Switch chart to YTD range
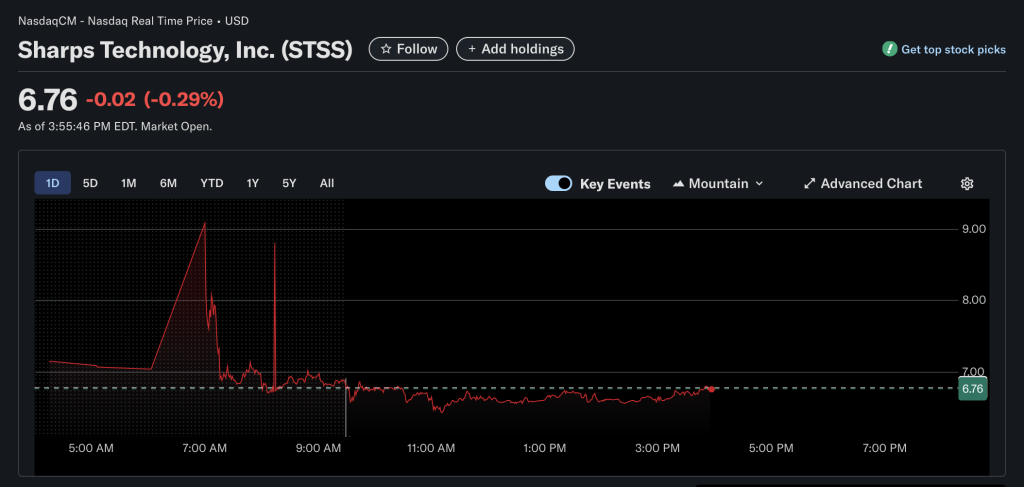Viewport: 1024px width, 487px height. (x=211, y=183)
